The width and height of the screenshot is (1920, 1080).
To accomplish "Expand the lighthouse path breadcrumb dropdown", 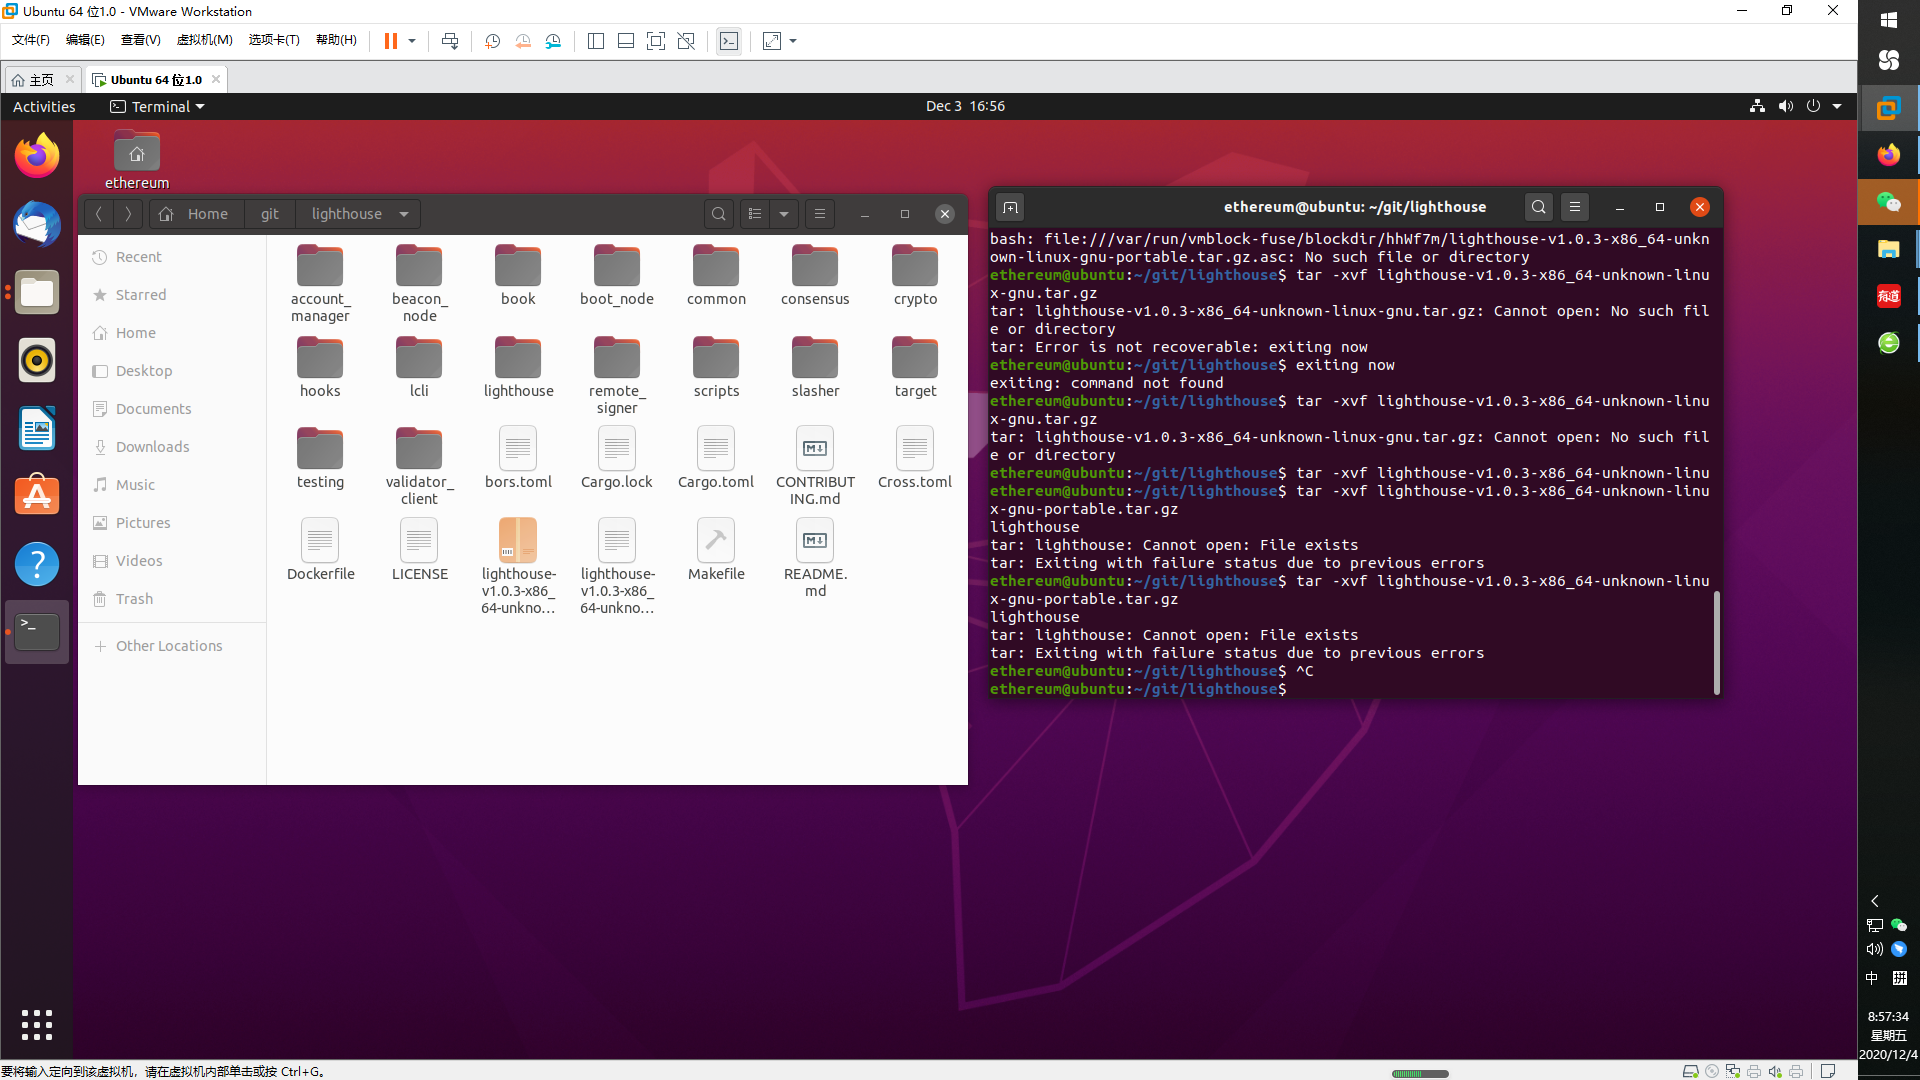I will click(404, 214).
